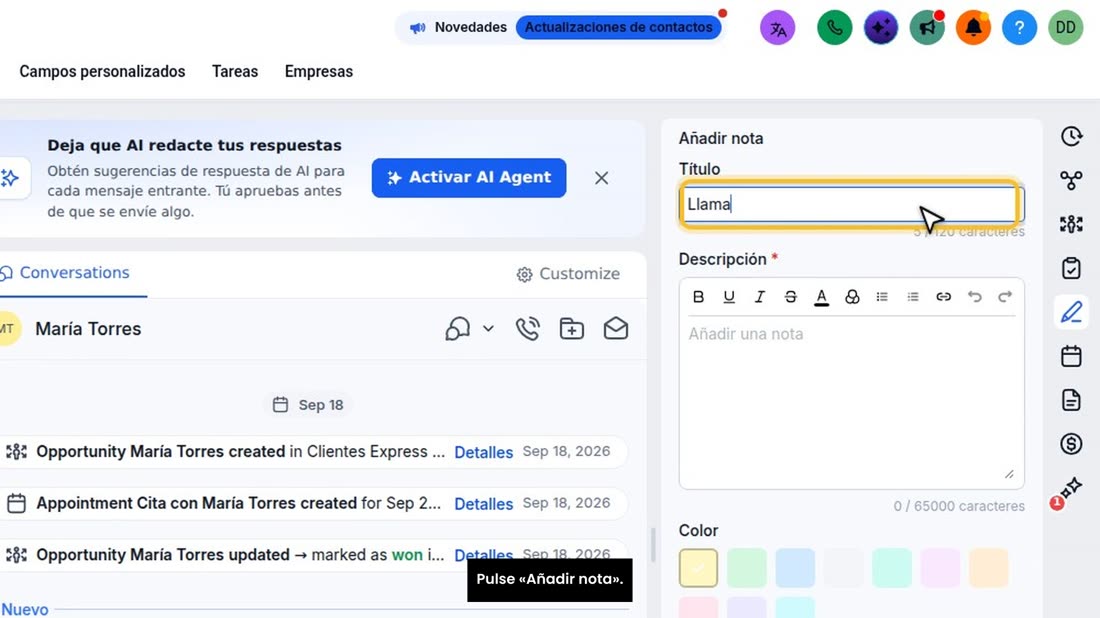
Task: Open the language translation icon
Action: tap(777, 28)
